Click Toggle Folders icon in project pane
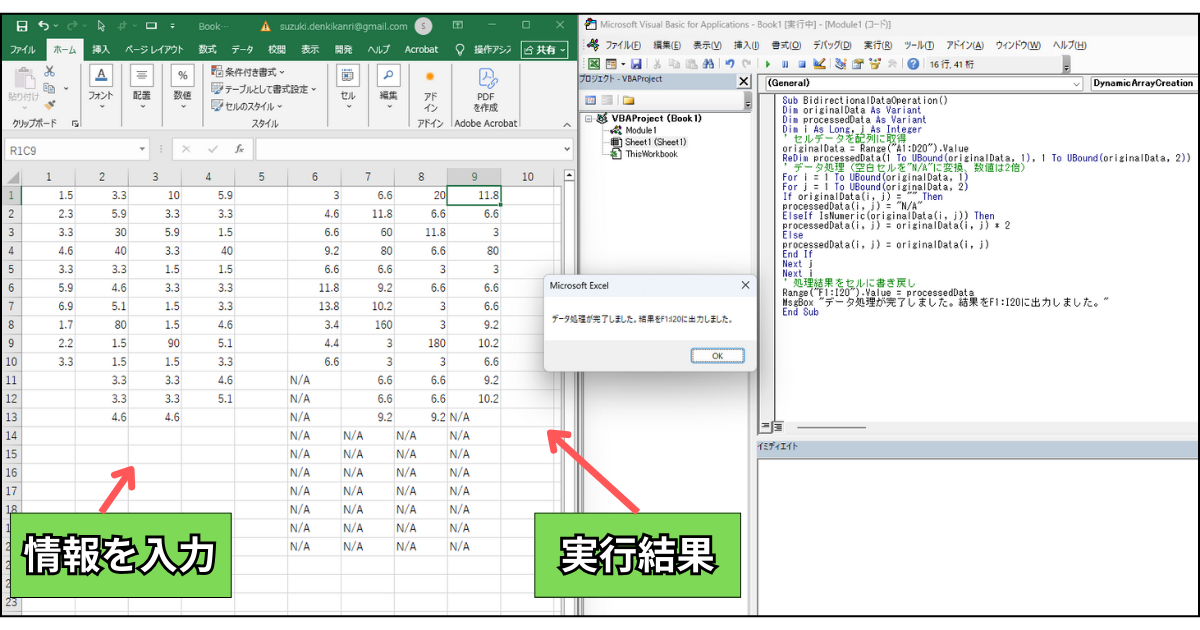Viewport: 1200px width, 630px height. pos(628,100)
